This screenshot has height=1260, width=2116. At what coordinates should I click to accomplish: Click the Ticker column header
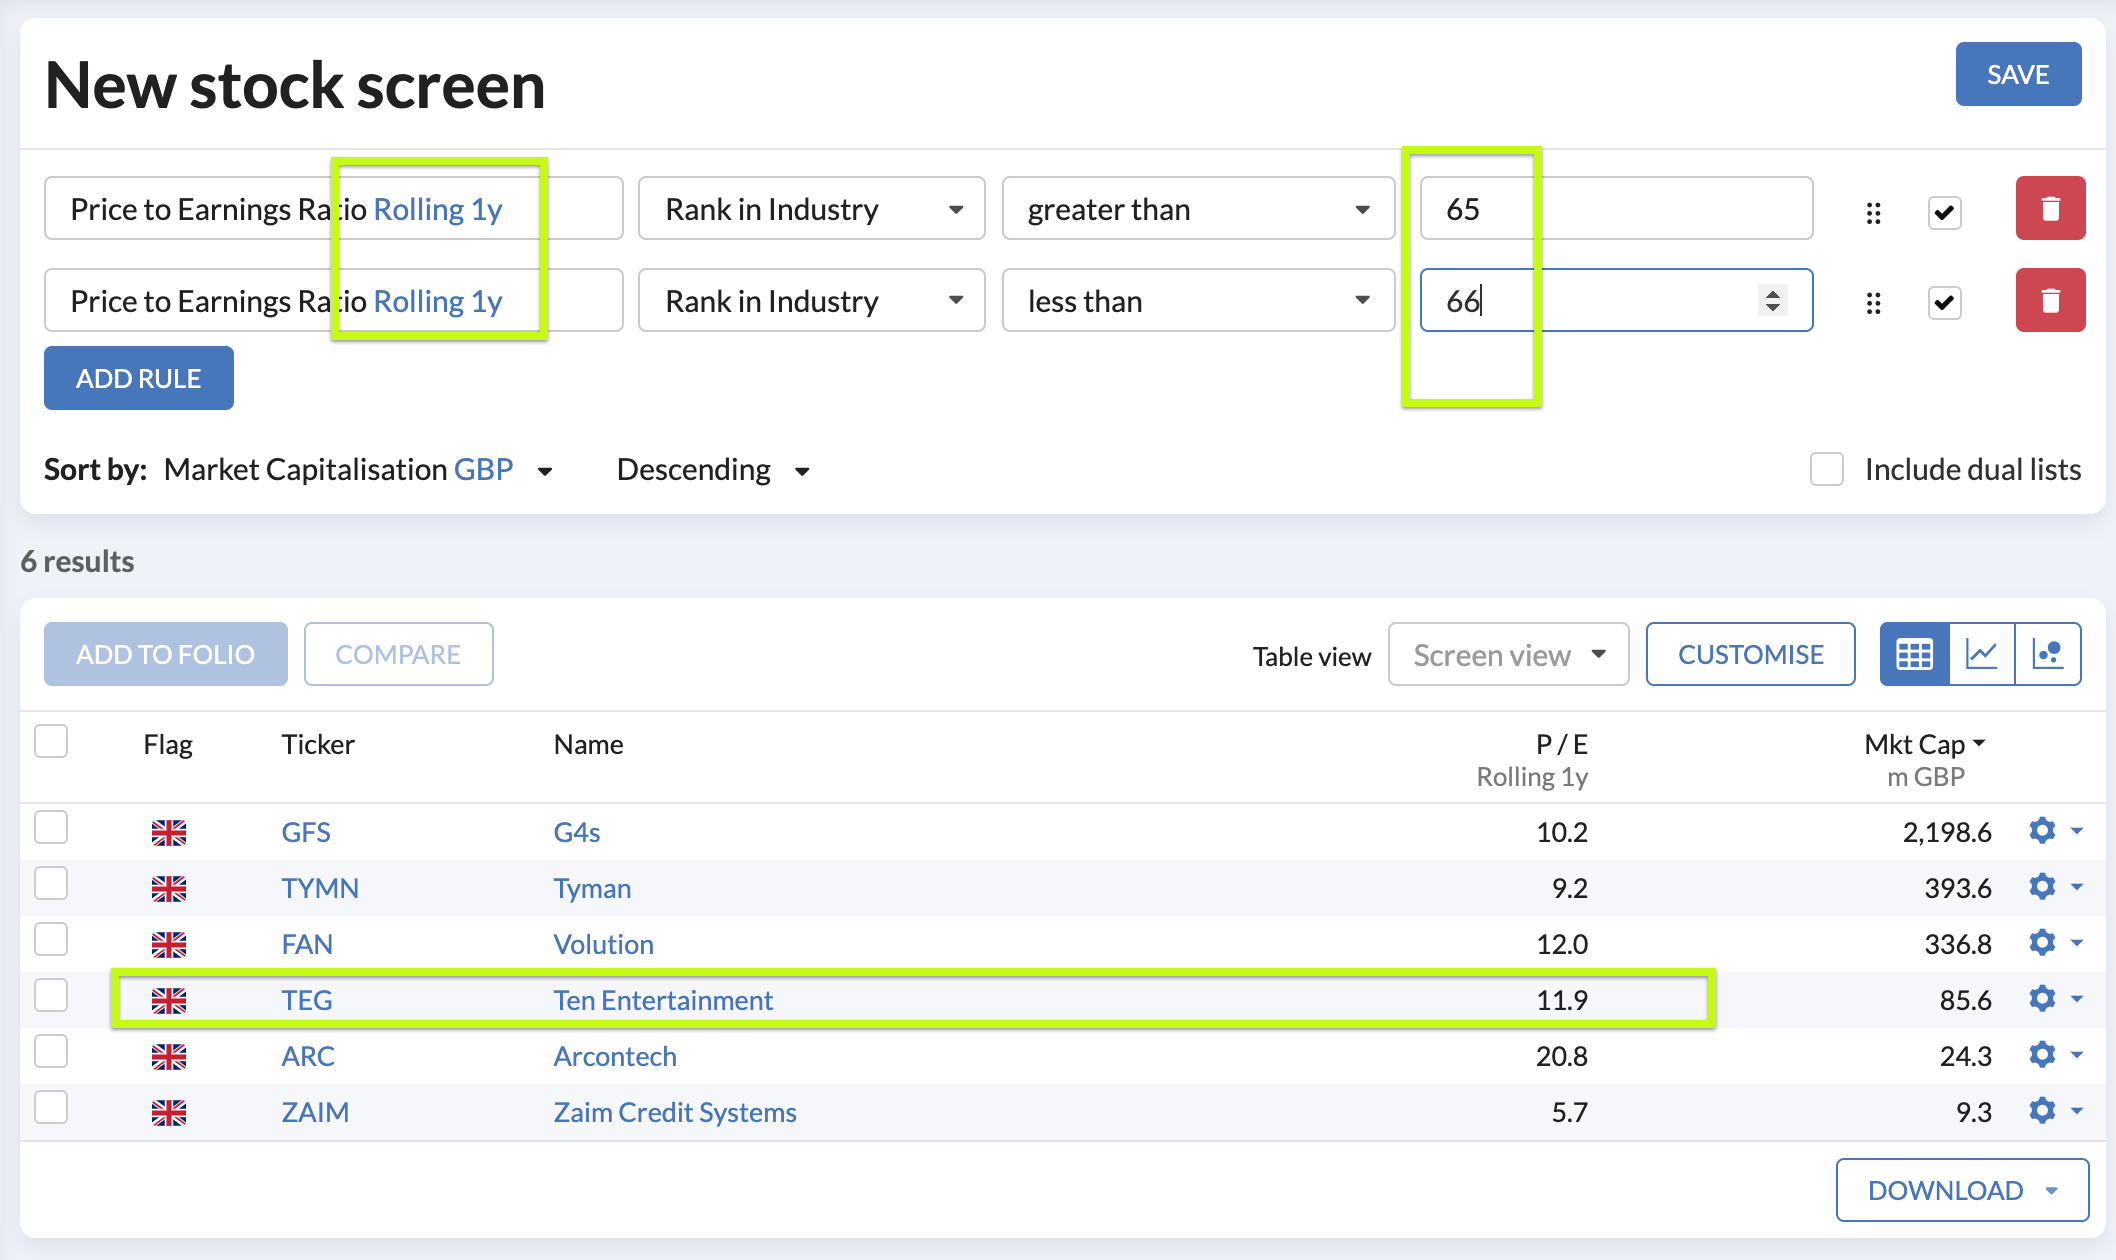coord(318,744)
